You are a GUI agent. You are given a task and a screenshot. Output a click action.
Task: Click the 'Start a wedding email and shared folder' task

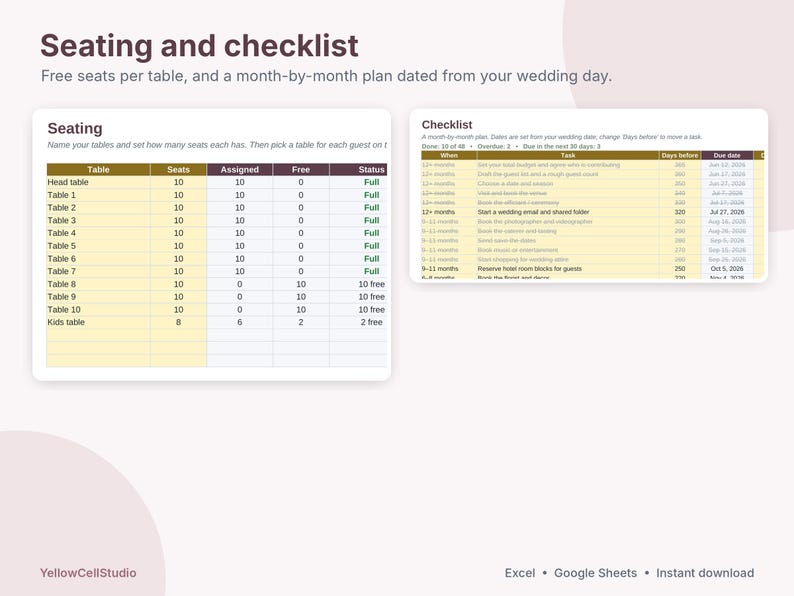[x=533, y=212]
